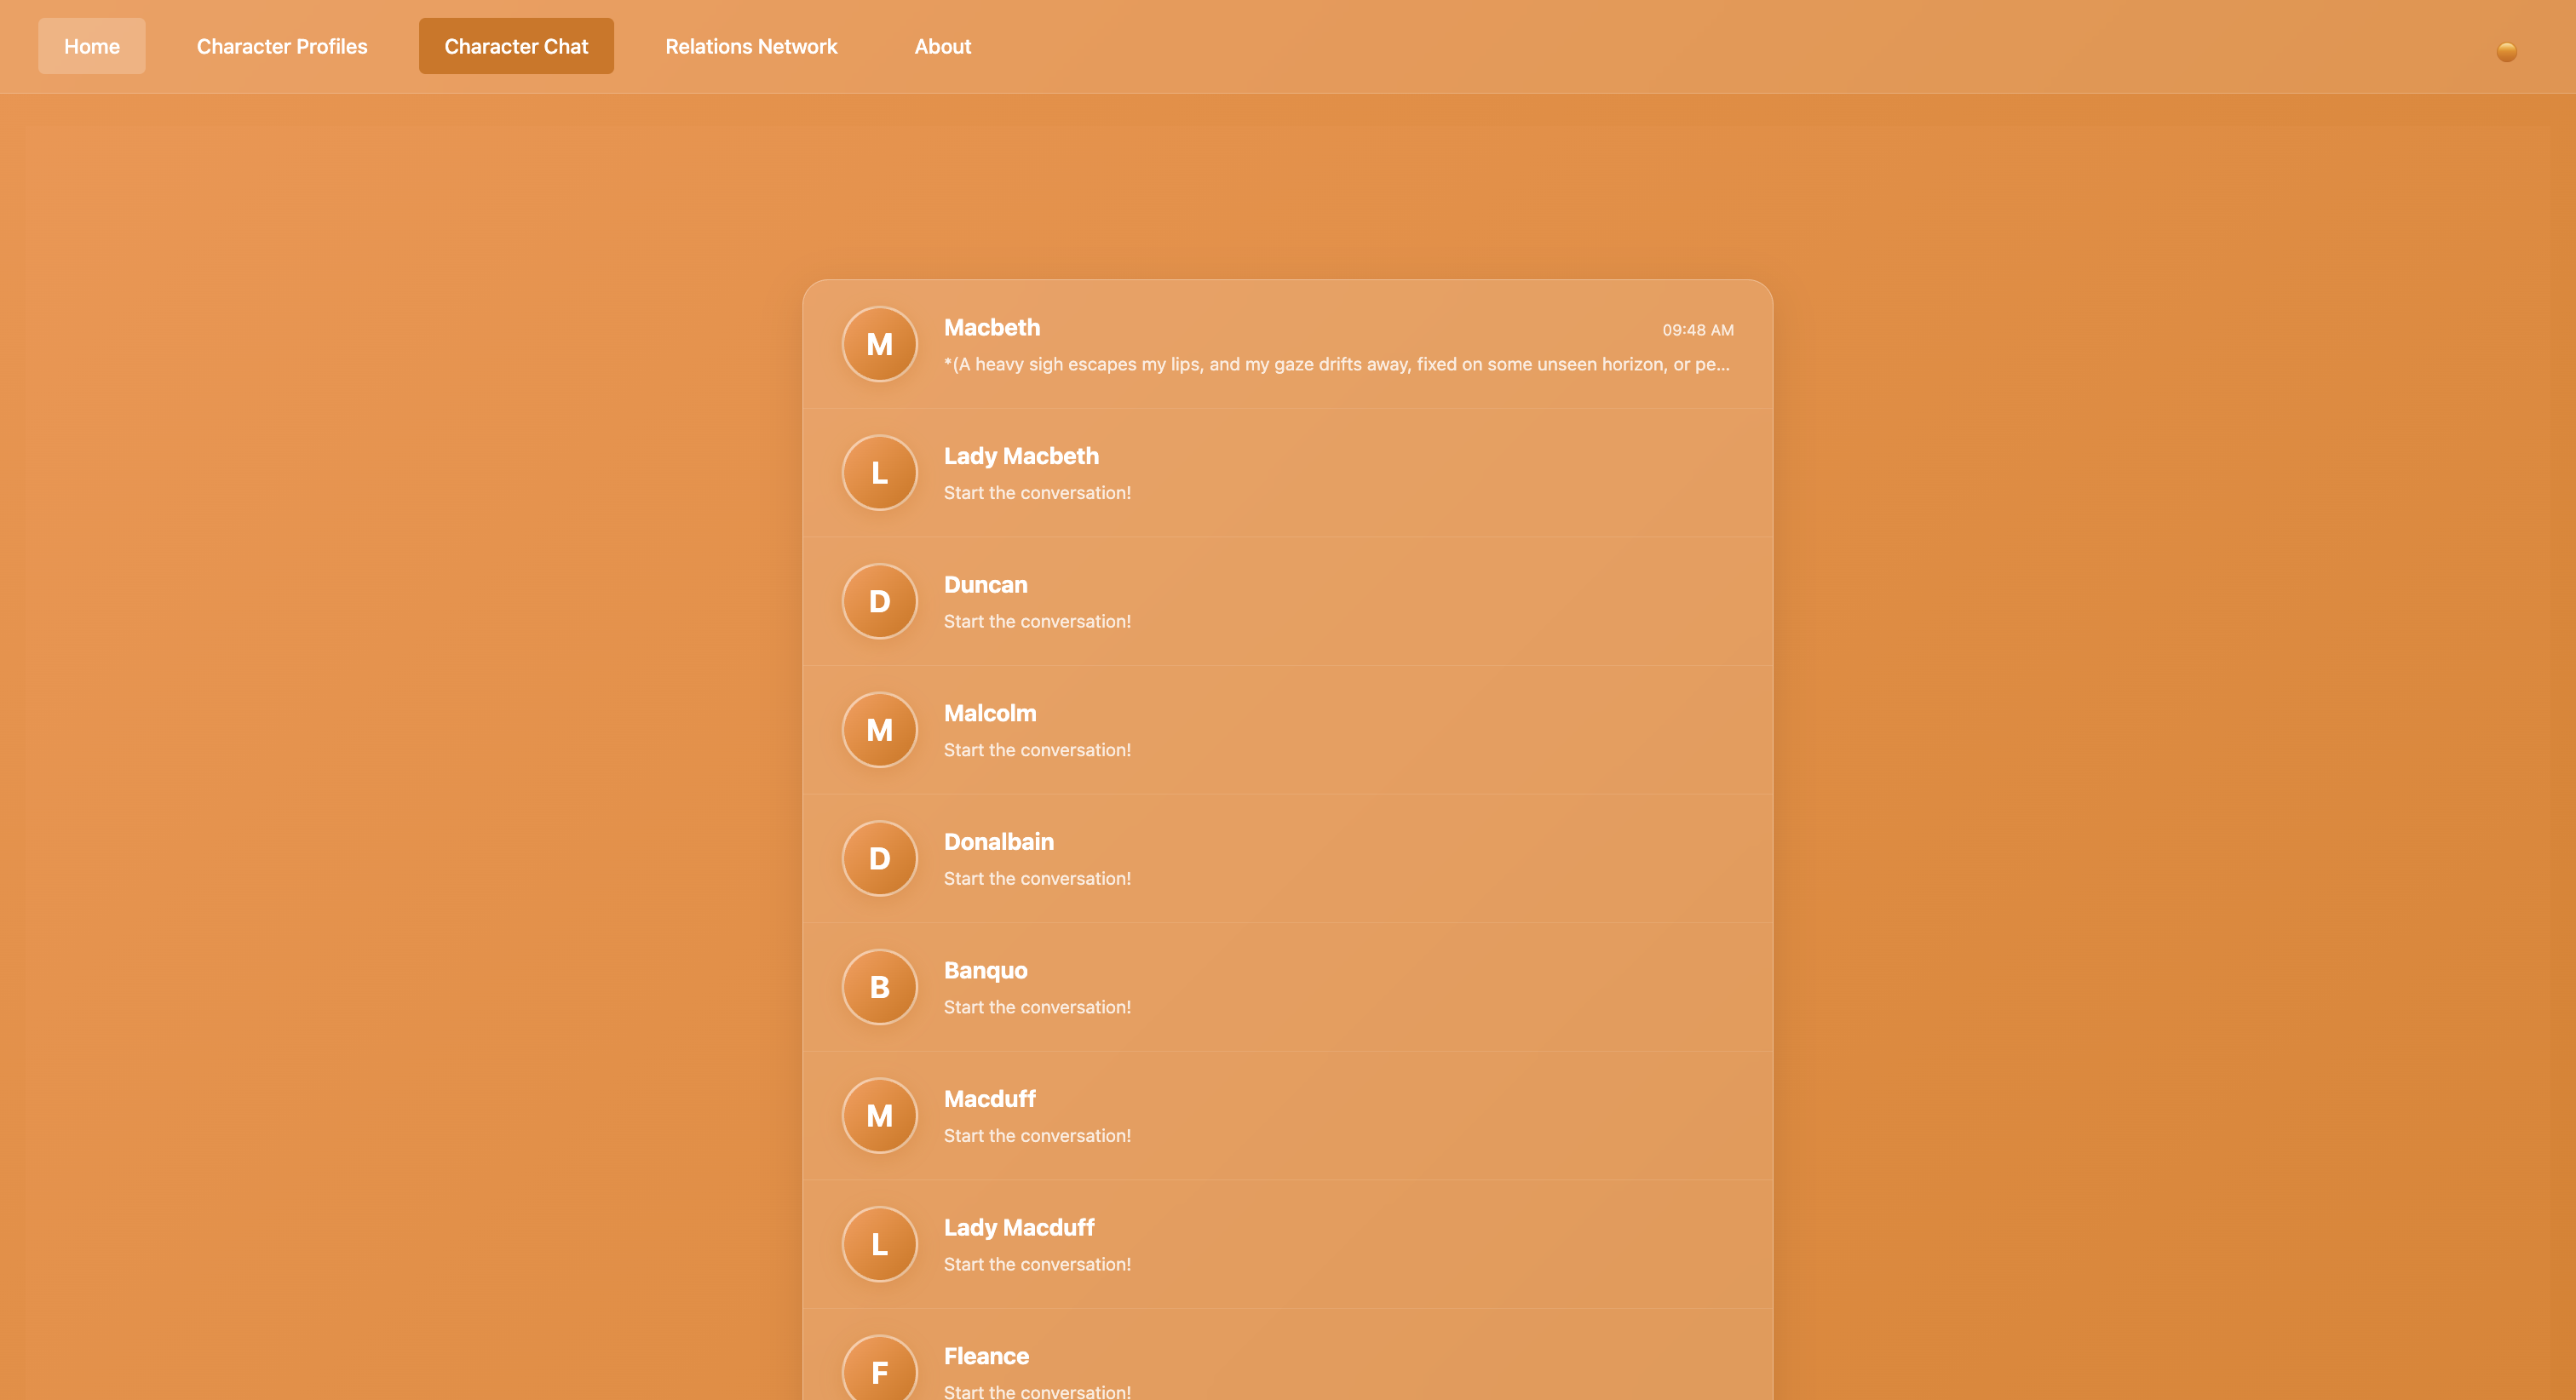
Task: Start the conversation with Duncan
Action: tap(1037, 621)
